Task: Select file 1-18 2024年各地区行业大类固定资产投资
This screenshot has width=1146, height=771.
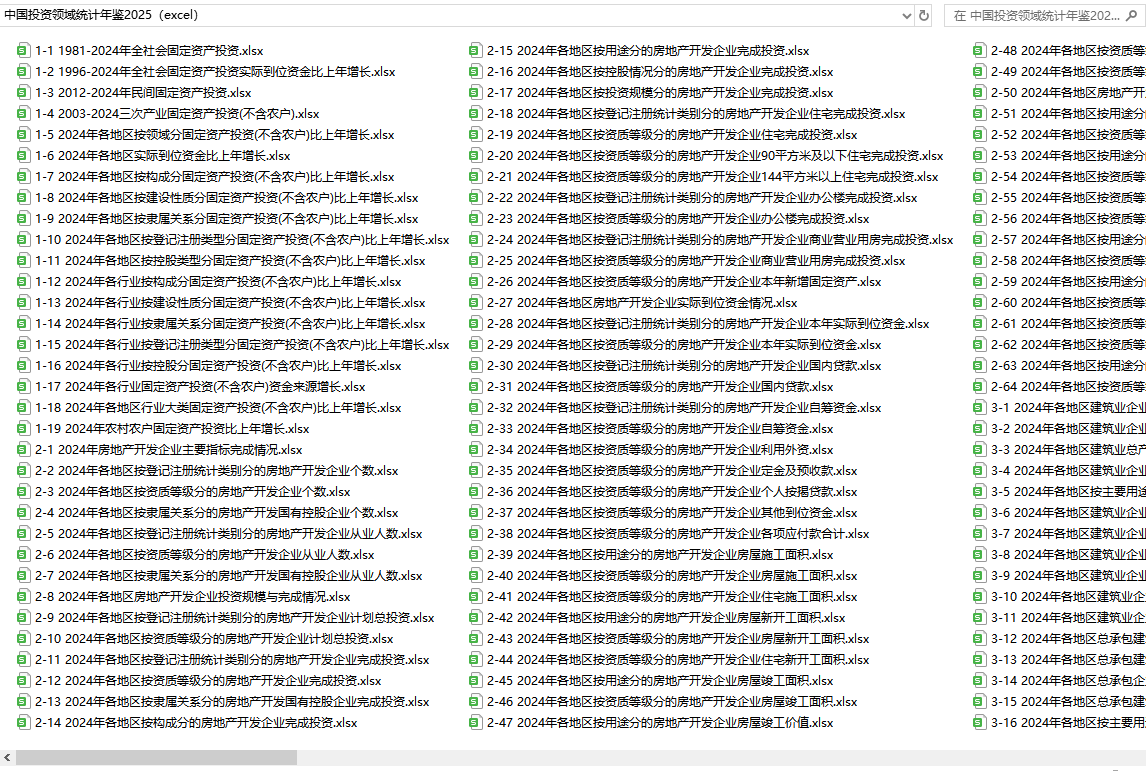Action: pyautogui.click(x=218, y=407)
